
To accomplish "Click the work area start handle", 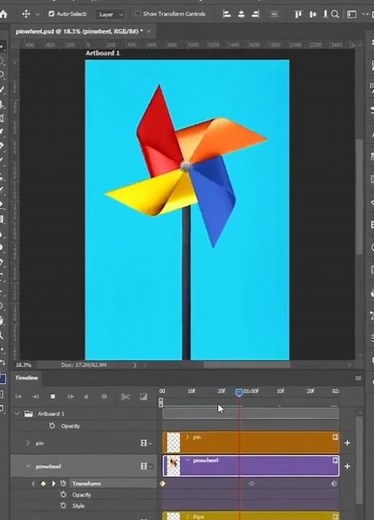I will point(161,403).
